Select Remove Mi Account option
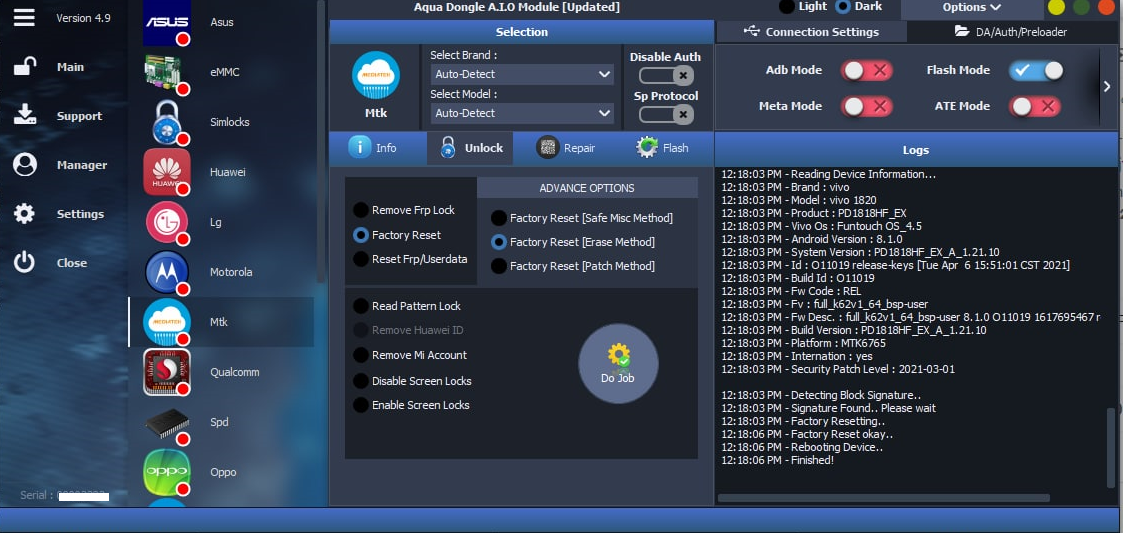Screen dimensions: 1123x533 [361, 355]
